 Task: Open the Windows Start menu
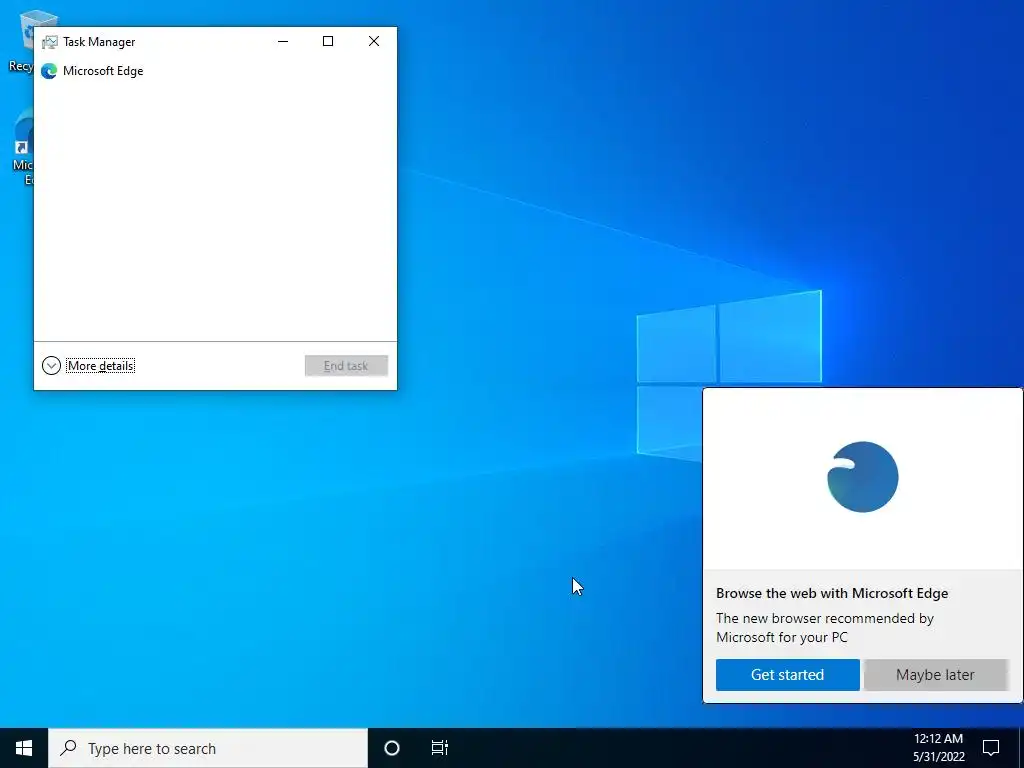24,748
